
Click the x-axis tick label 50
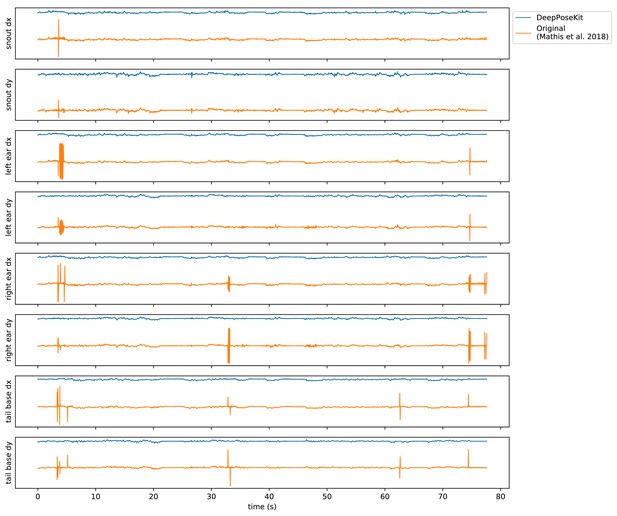[327, 496]
